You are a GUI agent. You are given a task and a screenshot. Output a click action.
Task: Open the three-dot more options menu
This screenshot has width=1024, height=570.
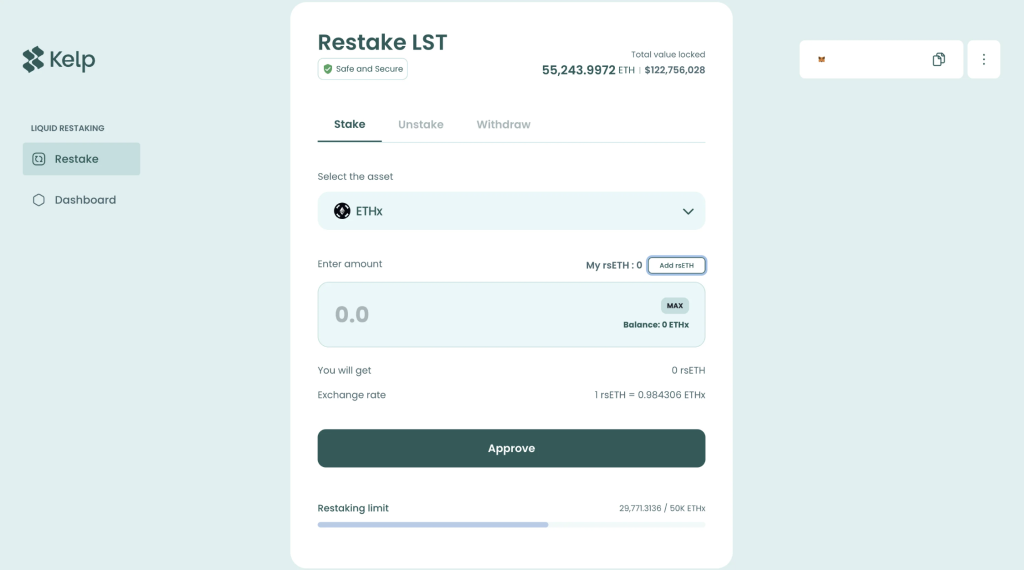point(984,59)
